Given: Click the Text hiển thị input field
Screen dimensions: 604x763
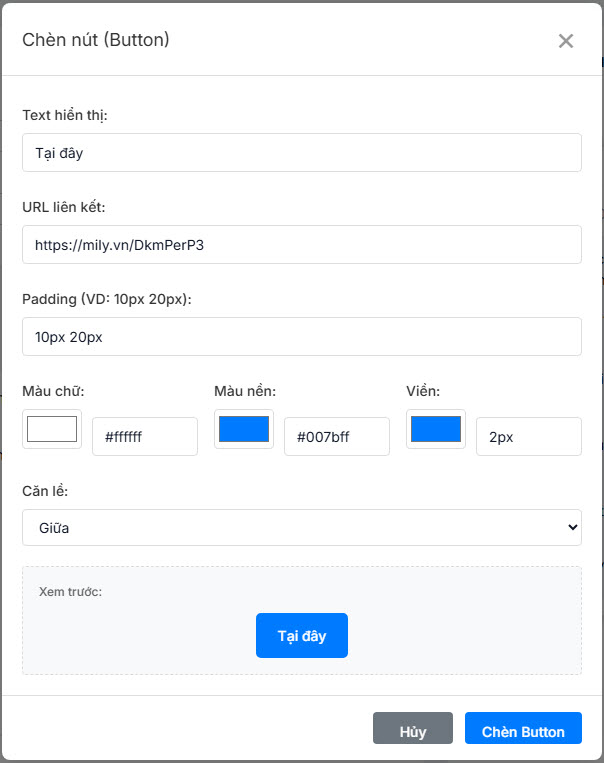Looking at the screenshot, I should [301, 152].
